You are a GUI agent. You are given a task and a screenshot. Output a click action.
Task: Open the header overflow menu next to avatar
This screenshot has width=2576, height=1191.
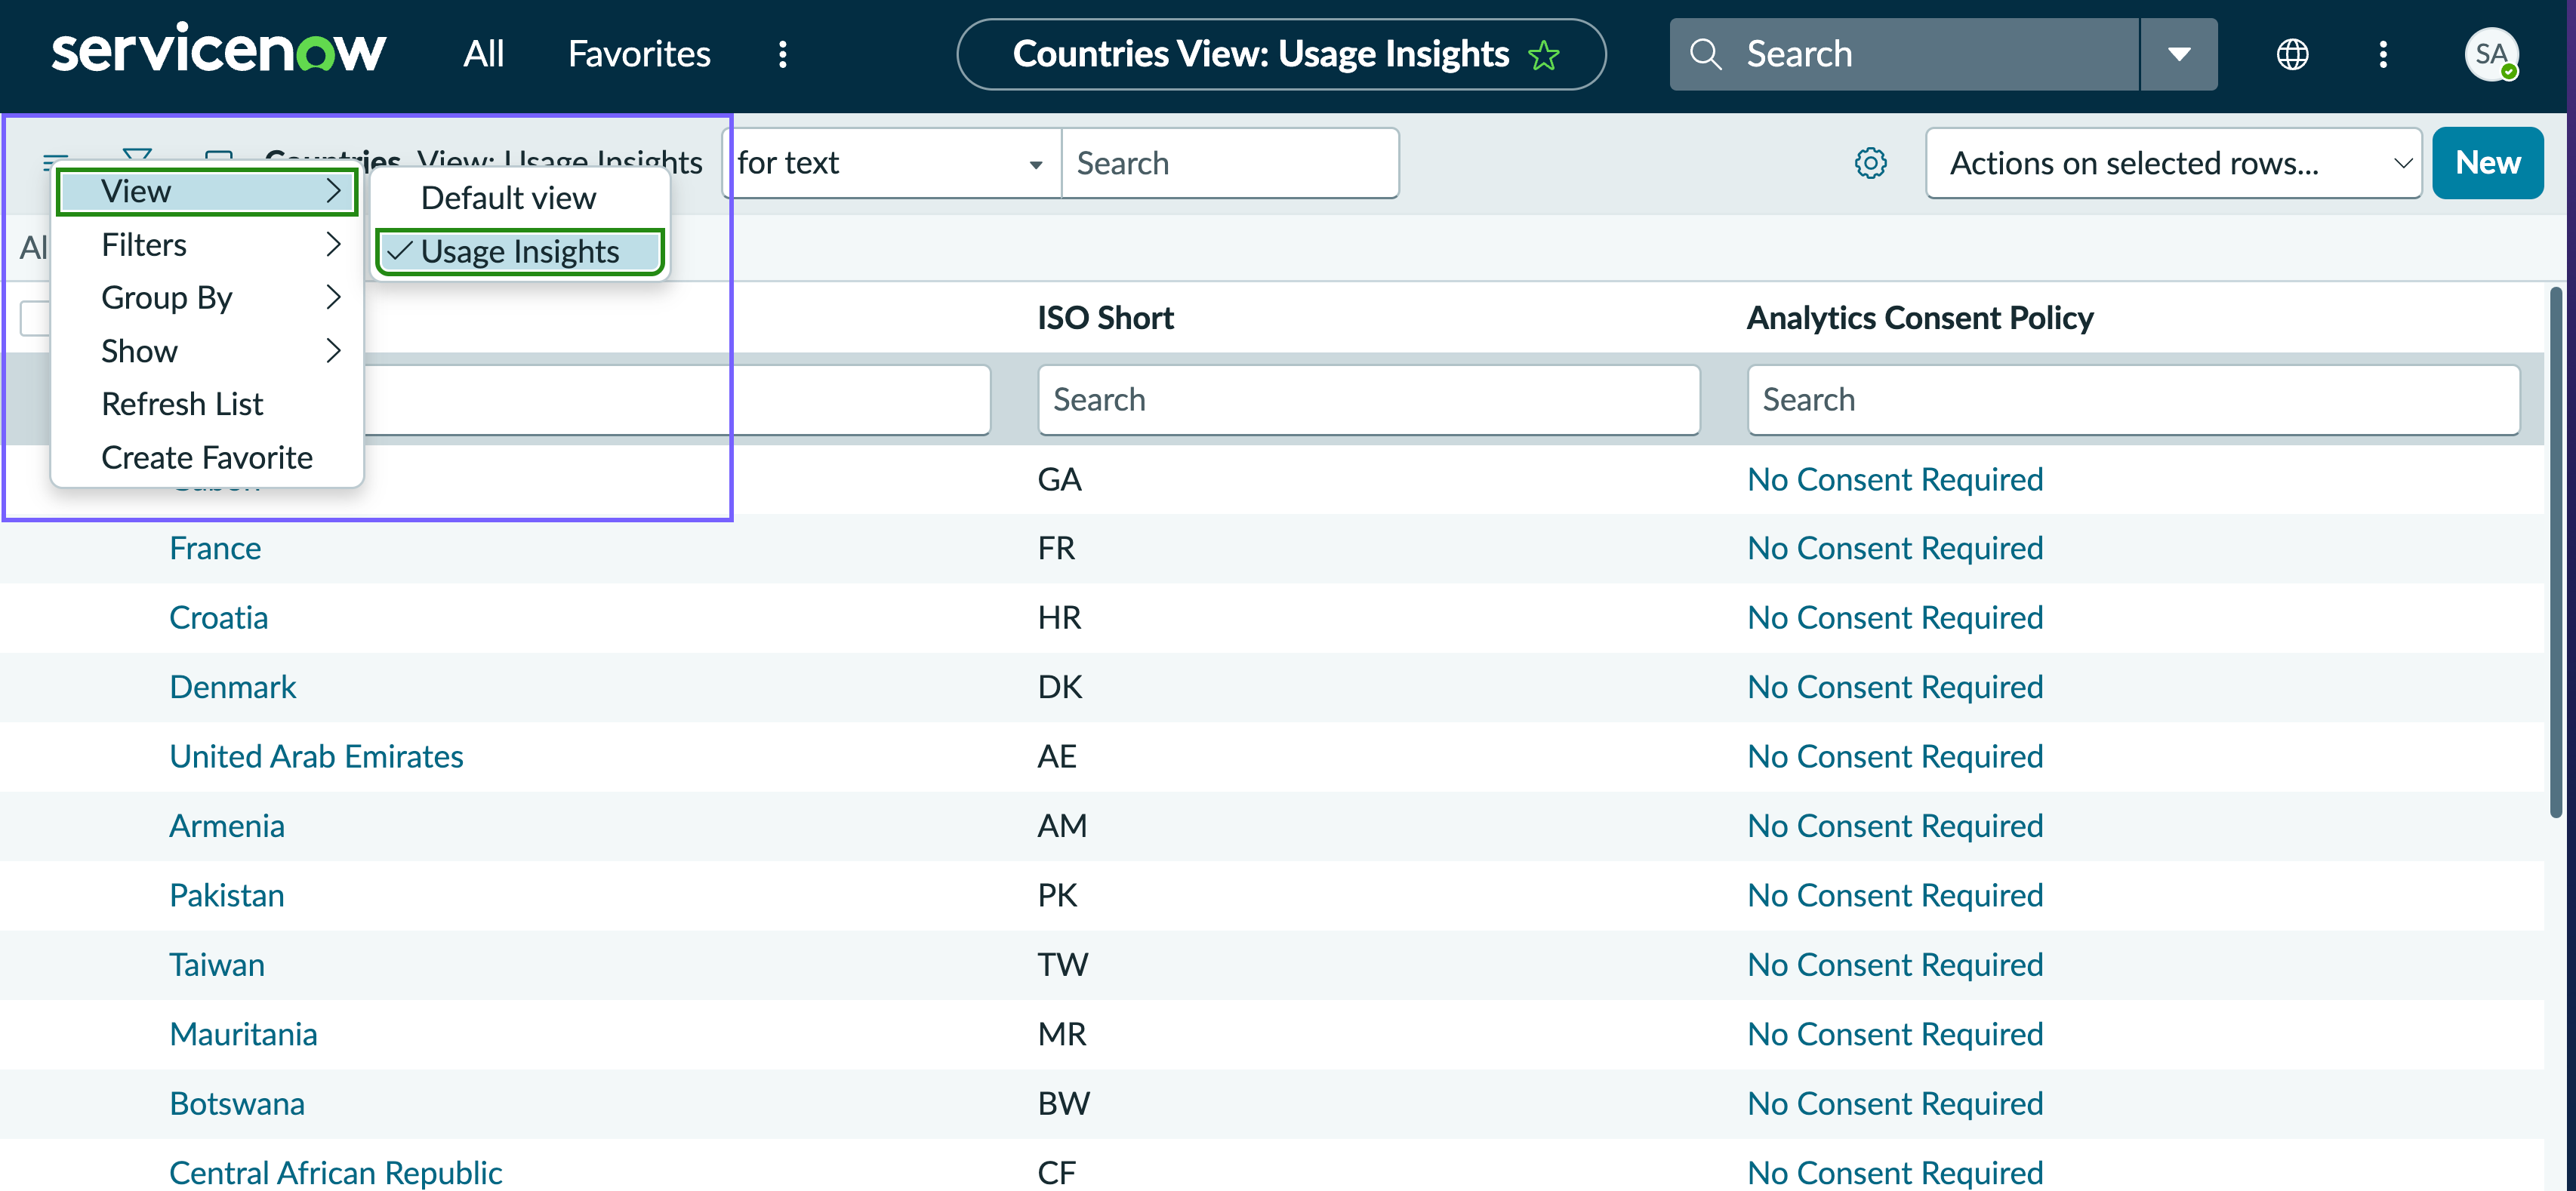point(2383,54)
